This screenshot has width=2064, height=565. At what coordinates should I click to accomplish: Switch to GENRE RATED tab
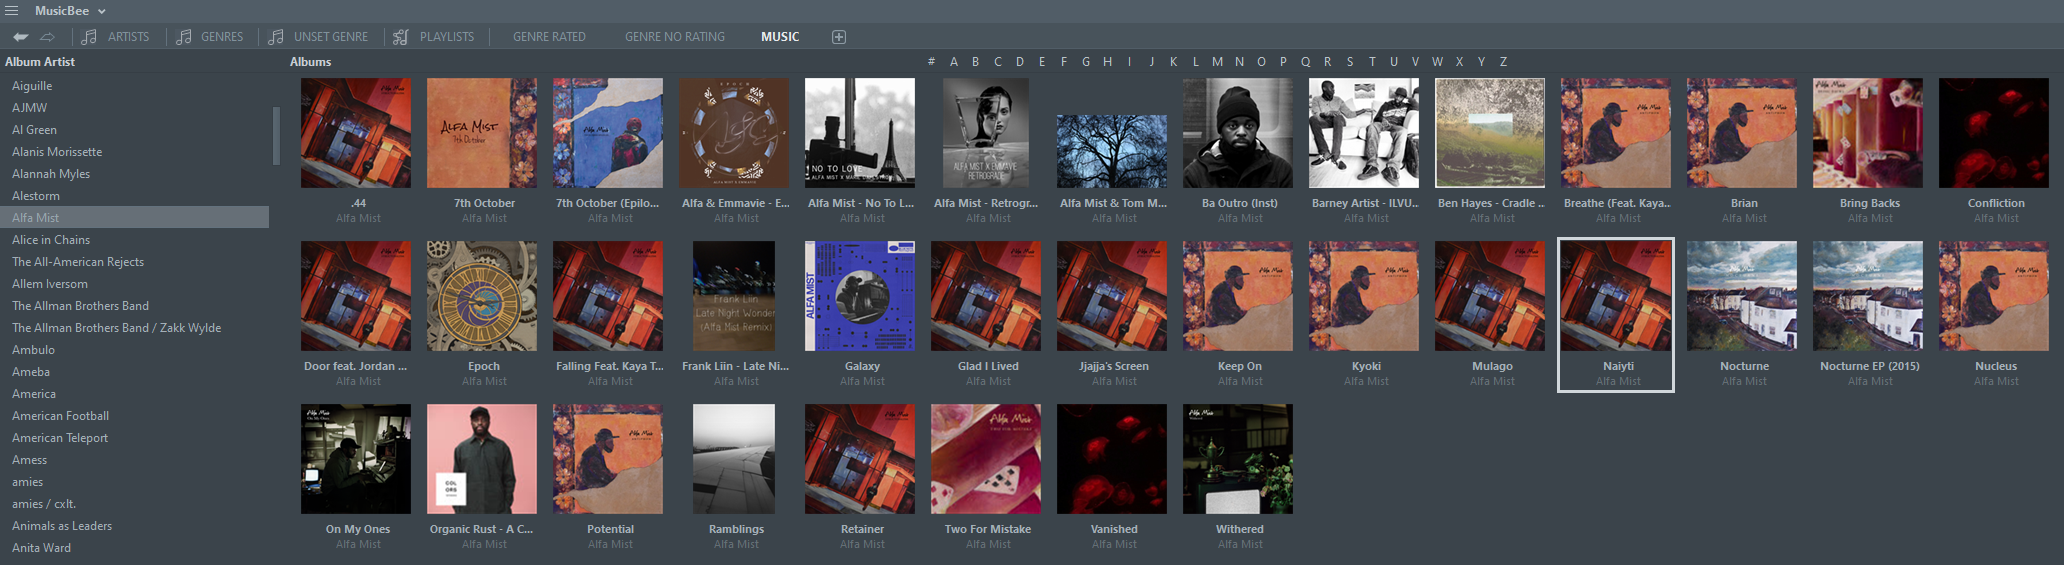coord(549,37)
